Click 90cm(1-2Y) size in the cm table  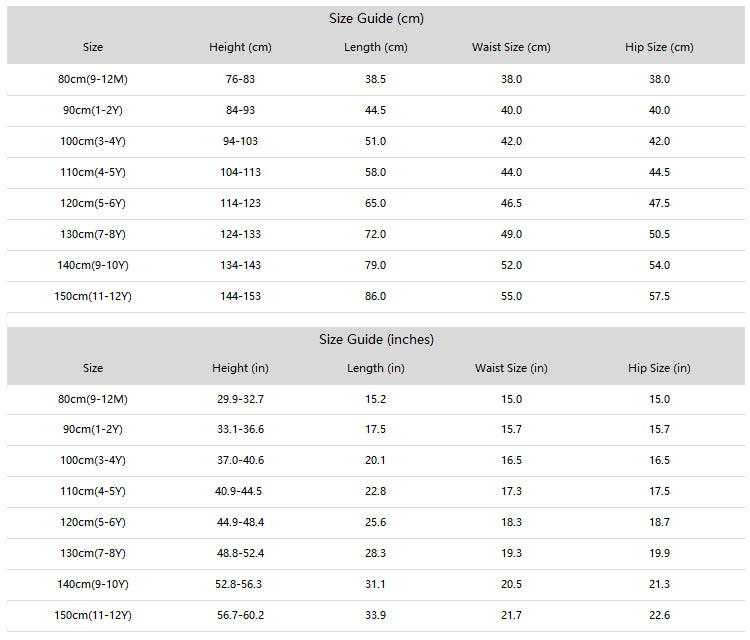[93, 110]
